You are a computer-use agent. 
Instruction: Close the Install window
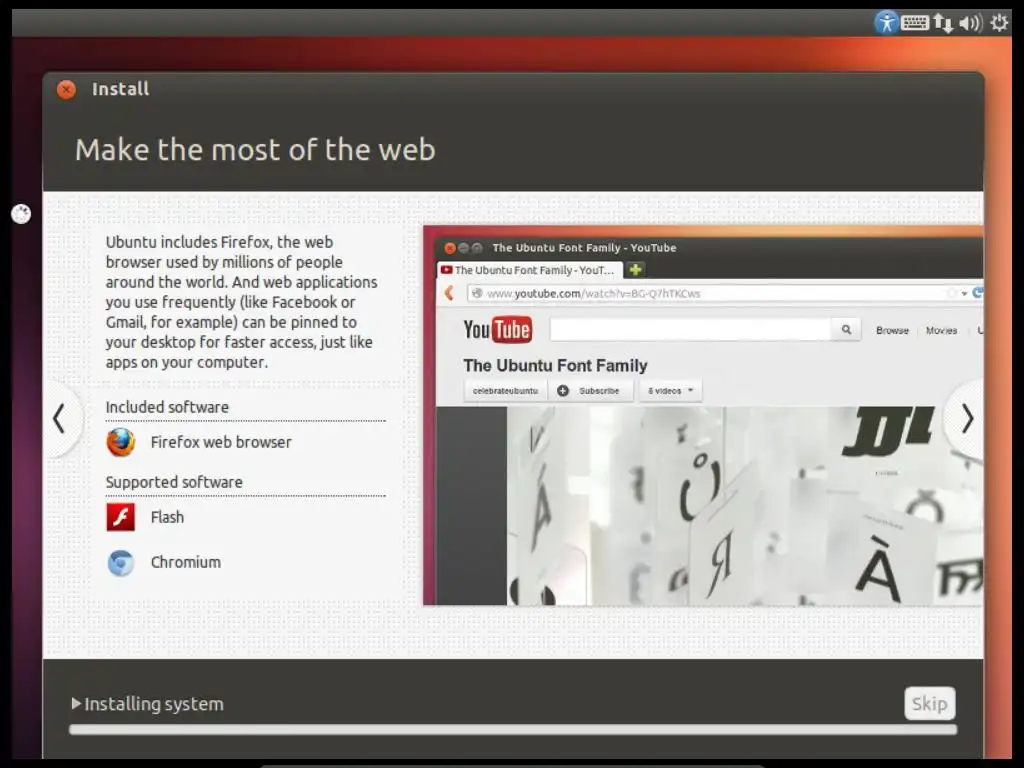pos(66,89)
